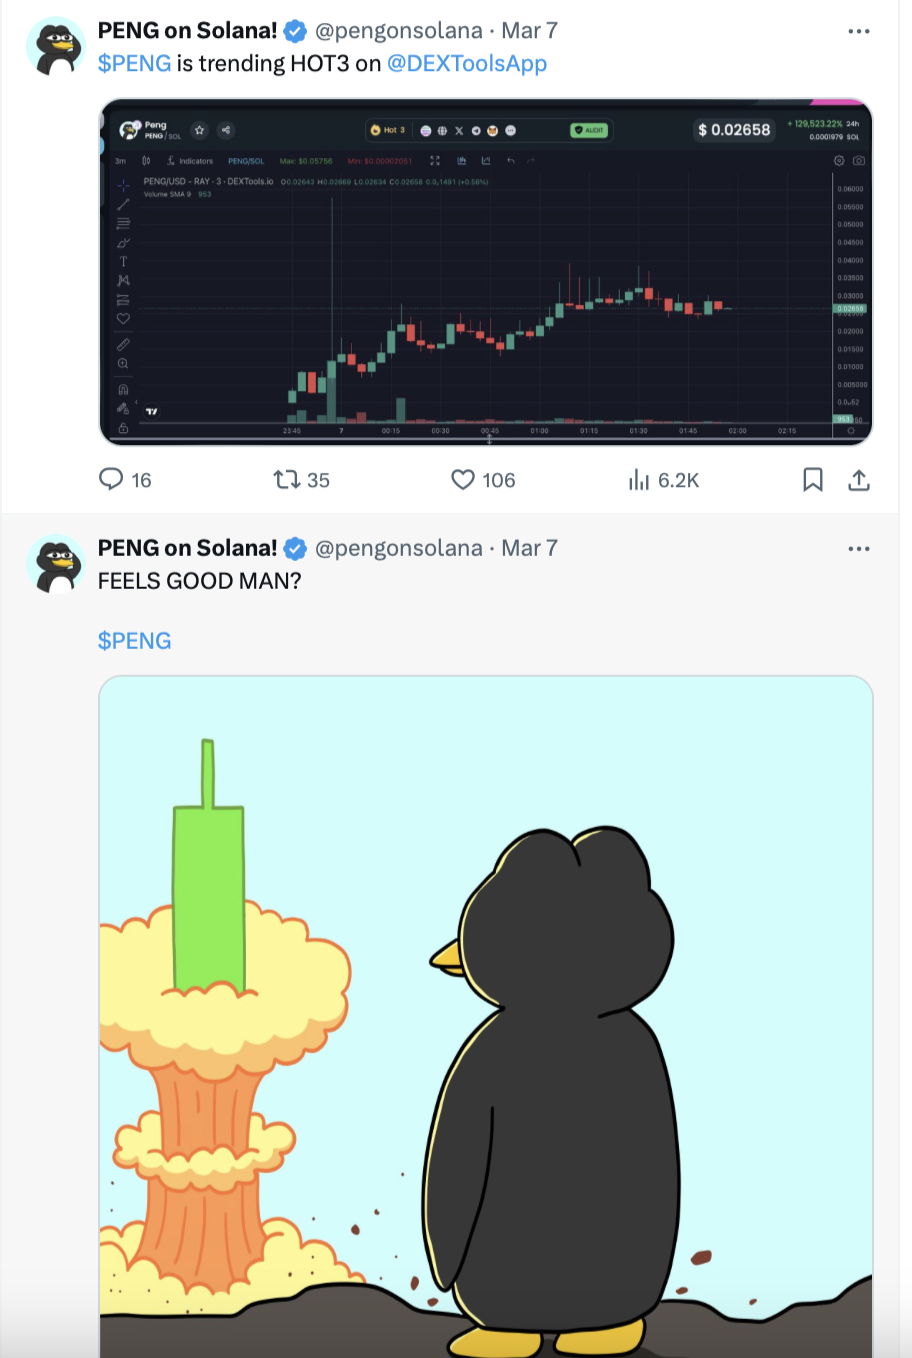Screen dimensions: 912x1358
Task: View analytics showing 6.2K views
Action: (x=639, y=480)
